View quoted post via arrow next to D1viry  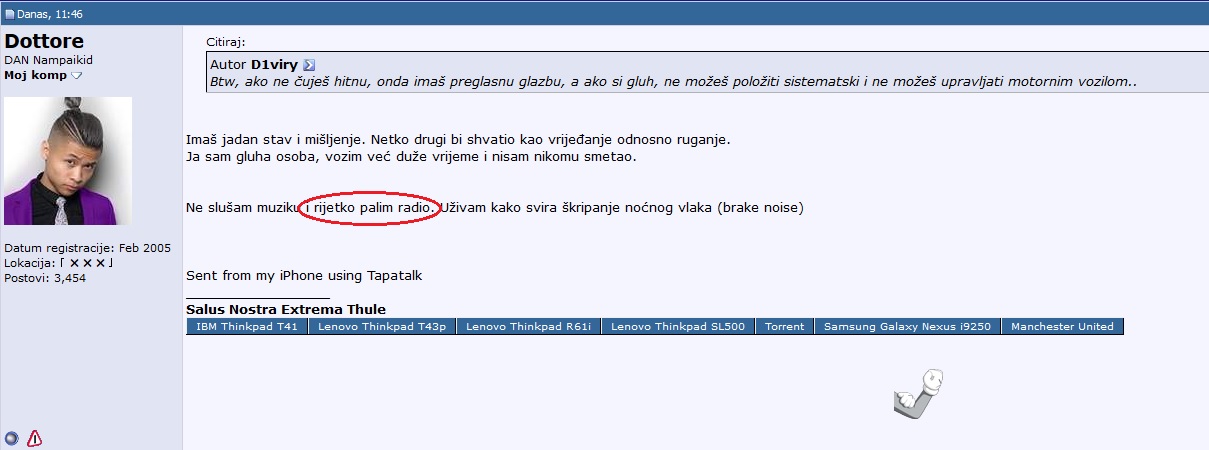pos(309,65)
